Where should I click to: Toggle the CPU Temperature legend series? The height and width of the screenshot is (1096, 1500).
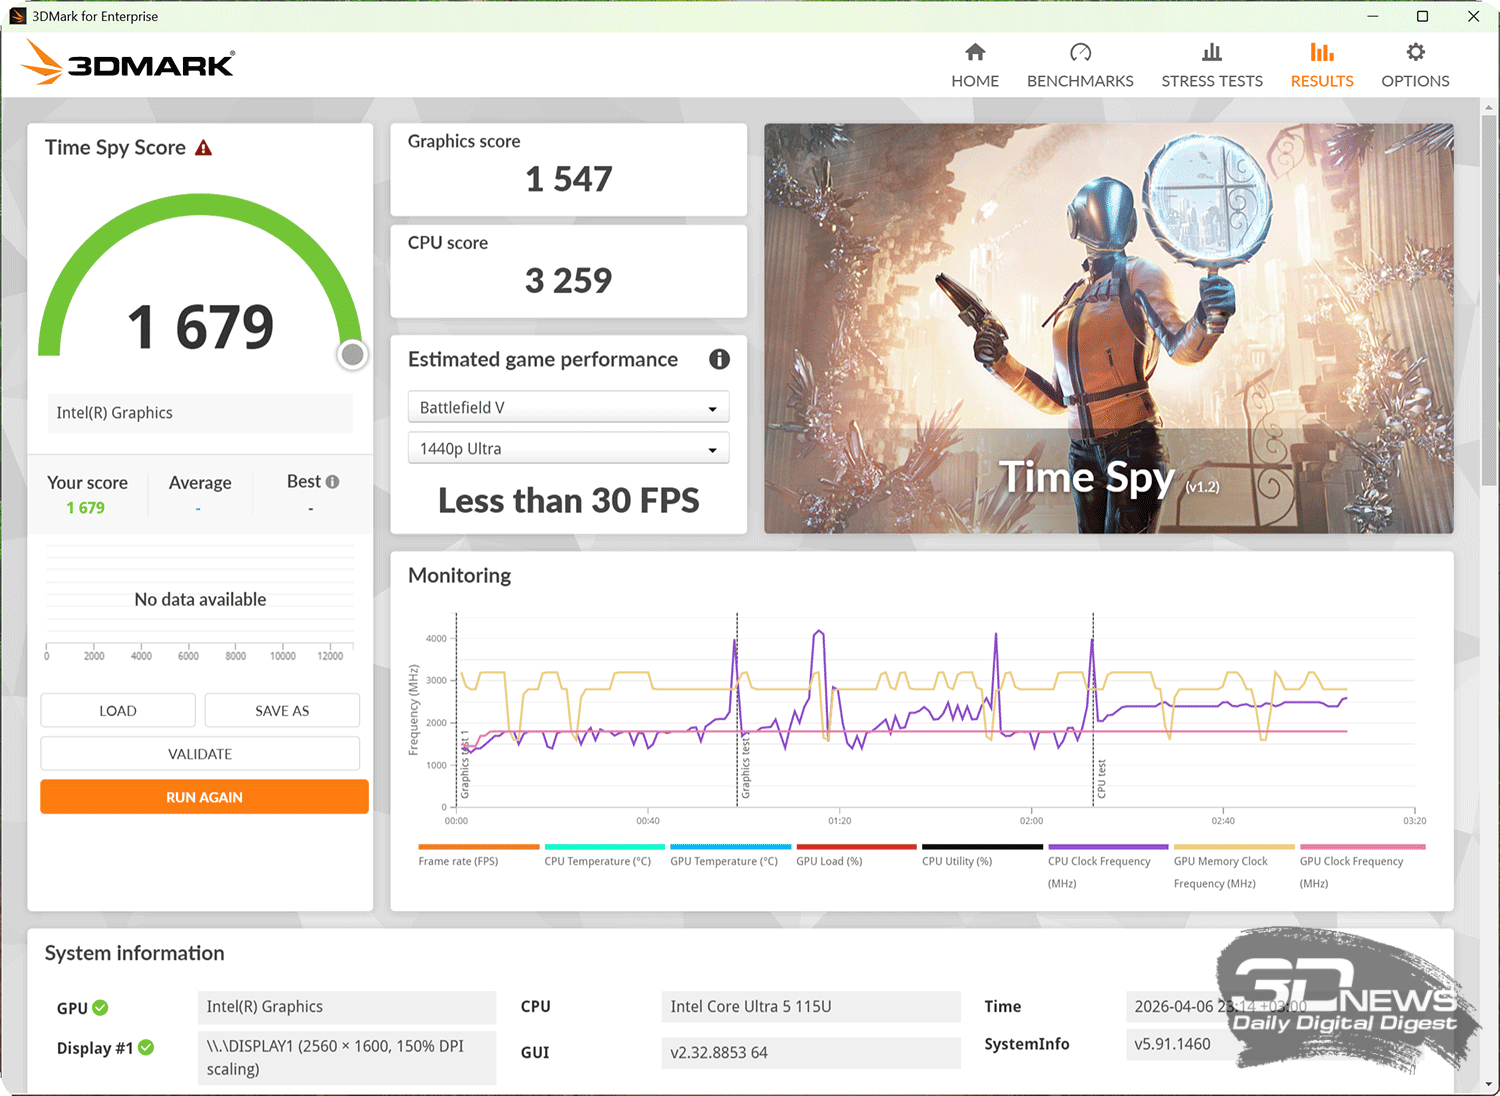[x=597, y=861]
